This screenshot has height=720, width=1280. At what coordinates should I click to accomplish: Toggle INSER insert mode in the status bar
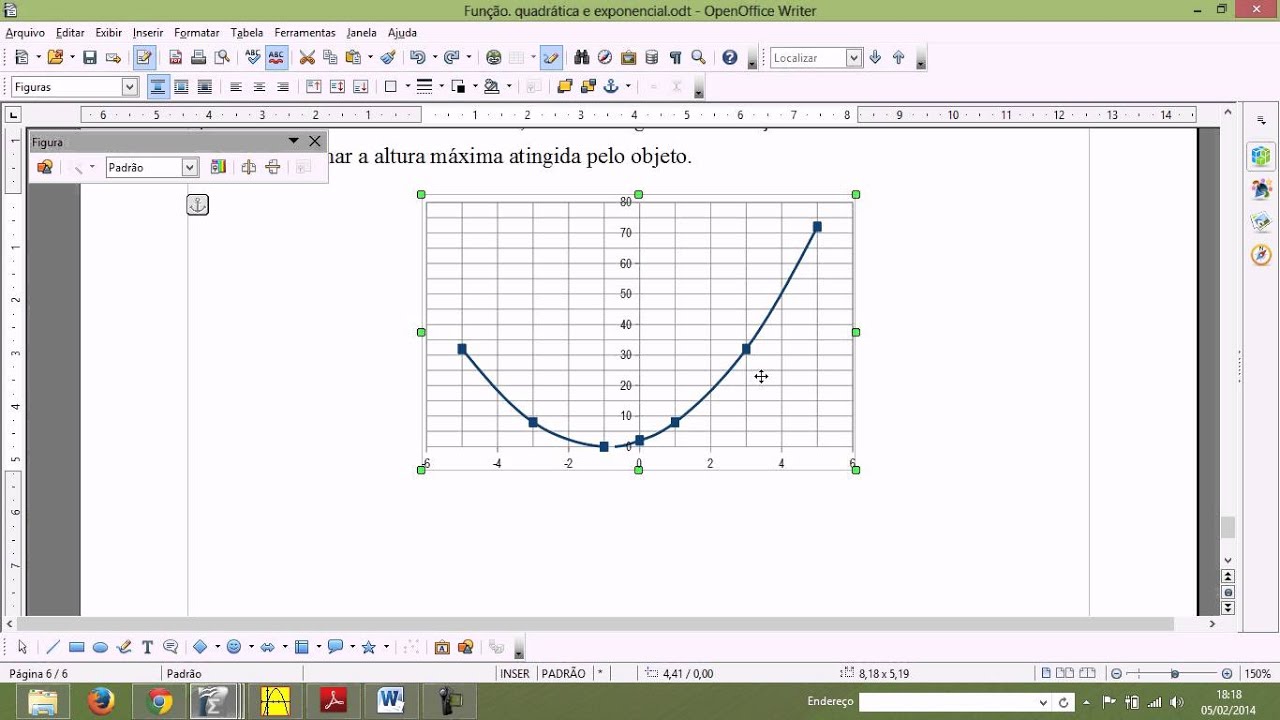pyautogui.click(x=515, y=674)
